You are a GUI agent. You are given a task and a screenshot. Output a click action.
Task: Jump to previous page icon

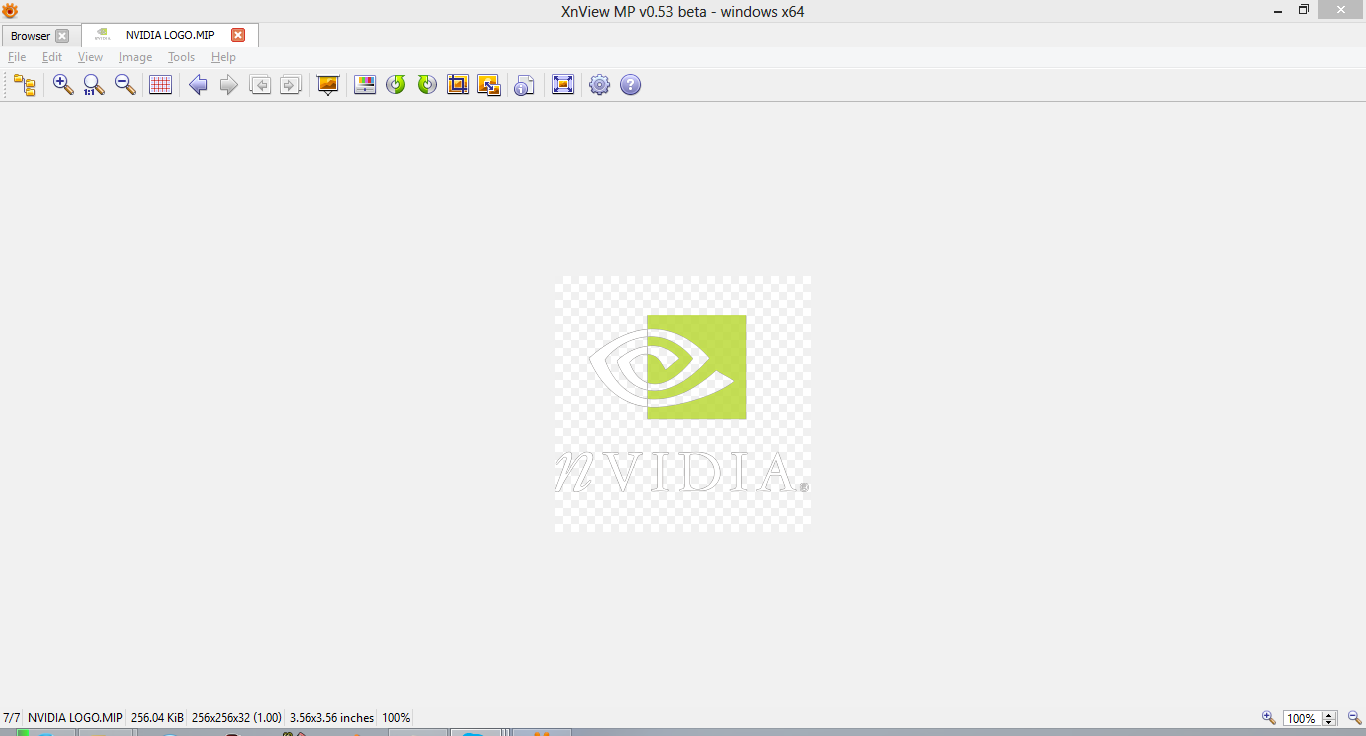pyautogui.click(x=260, y=85)
